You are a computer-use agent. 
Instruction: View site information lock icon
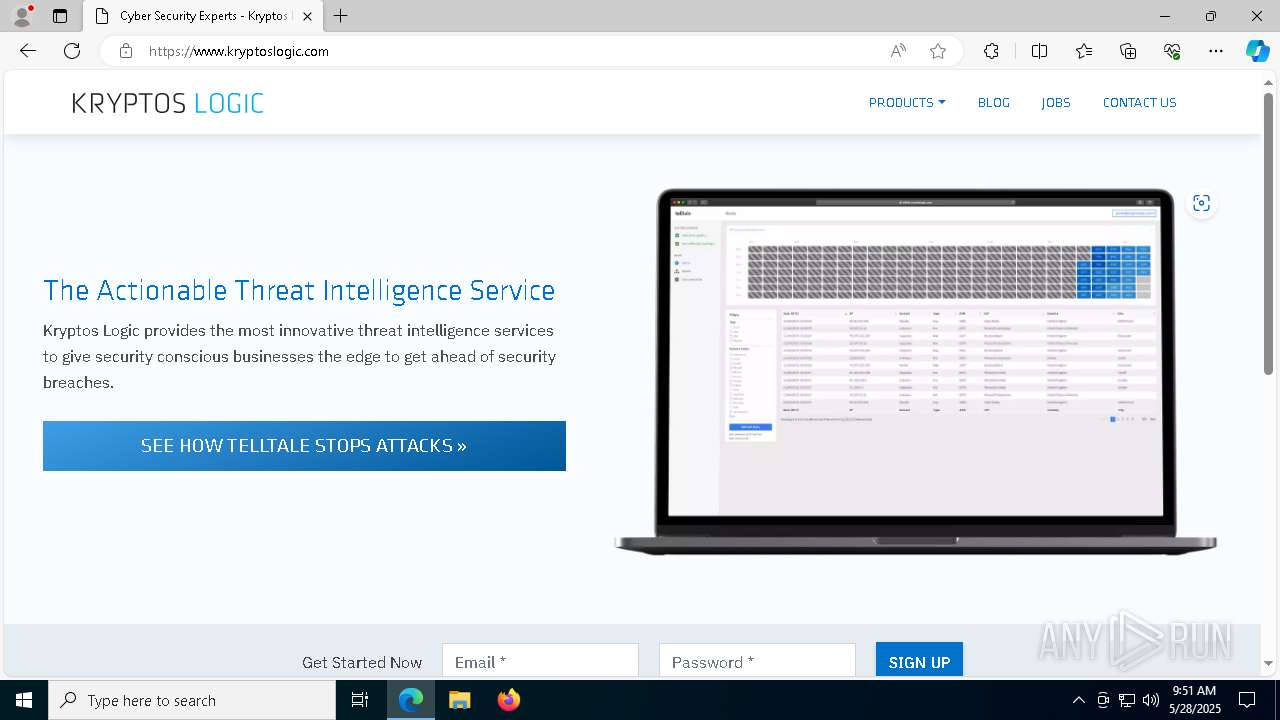(125, 51)
